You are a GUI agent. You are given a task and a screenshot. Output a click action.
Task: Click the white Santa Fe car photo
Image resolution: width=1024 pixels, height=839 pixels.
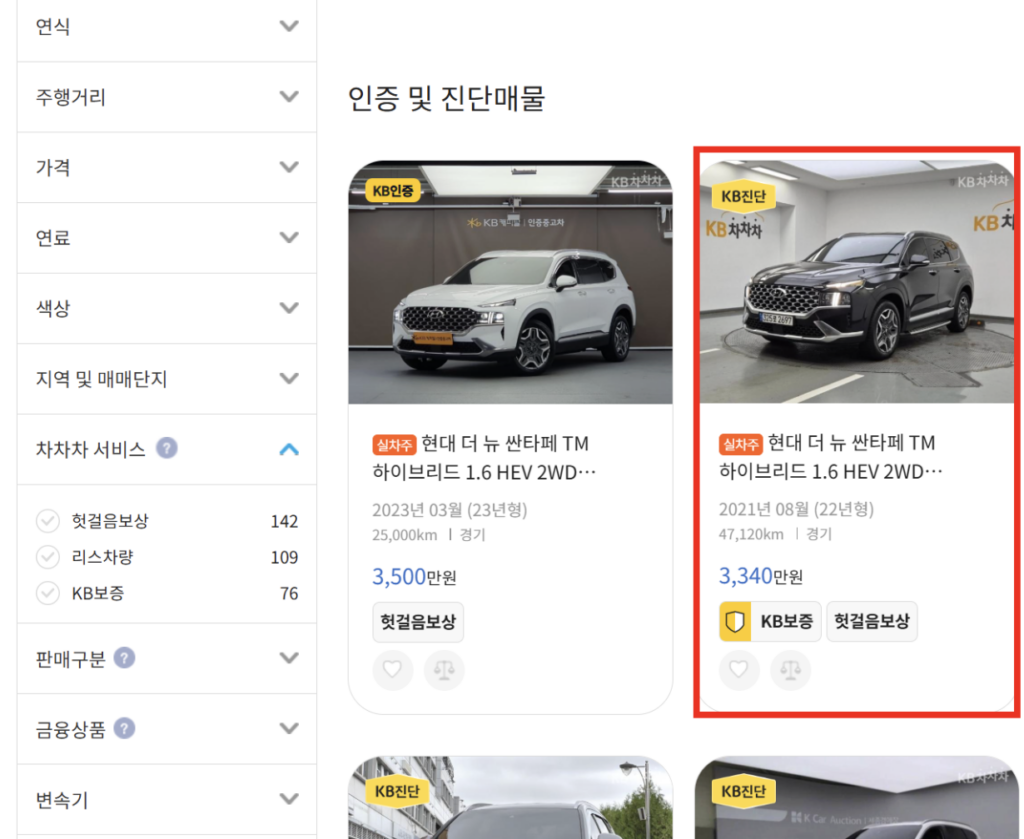point(510,290)
